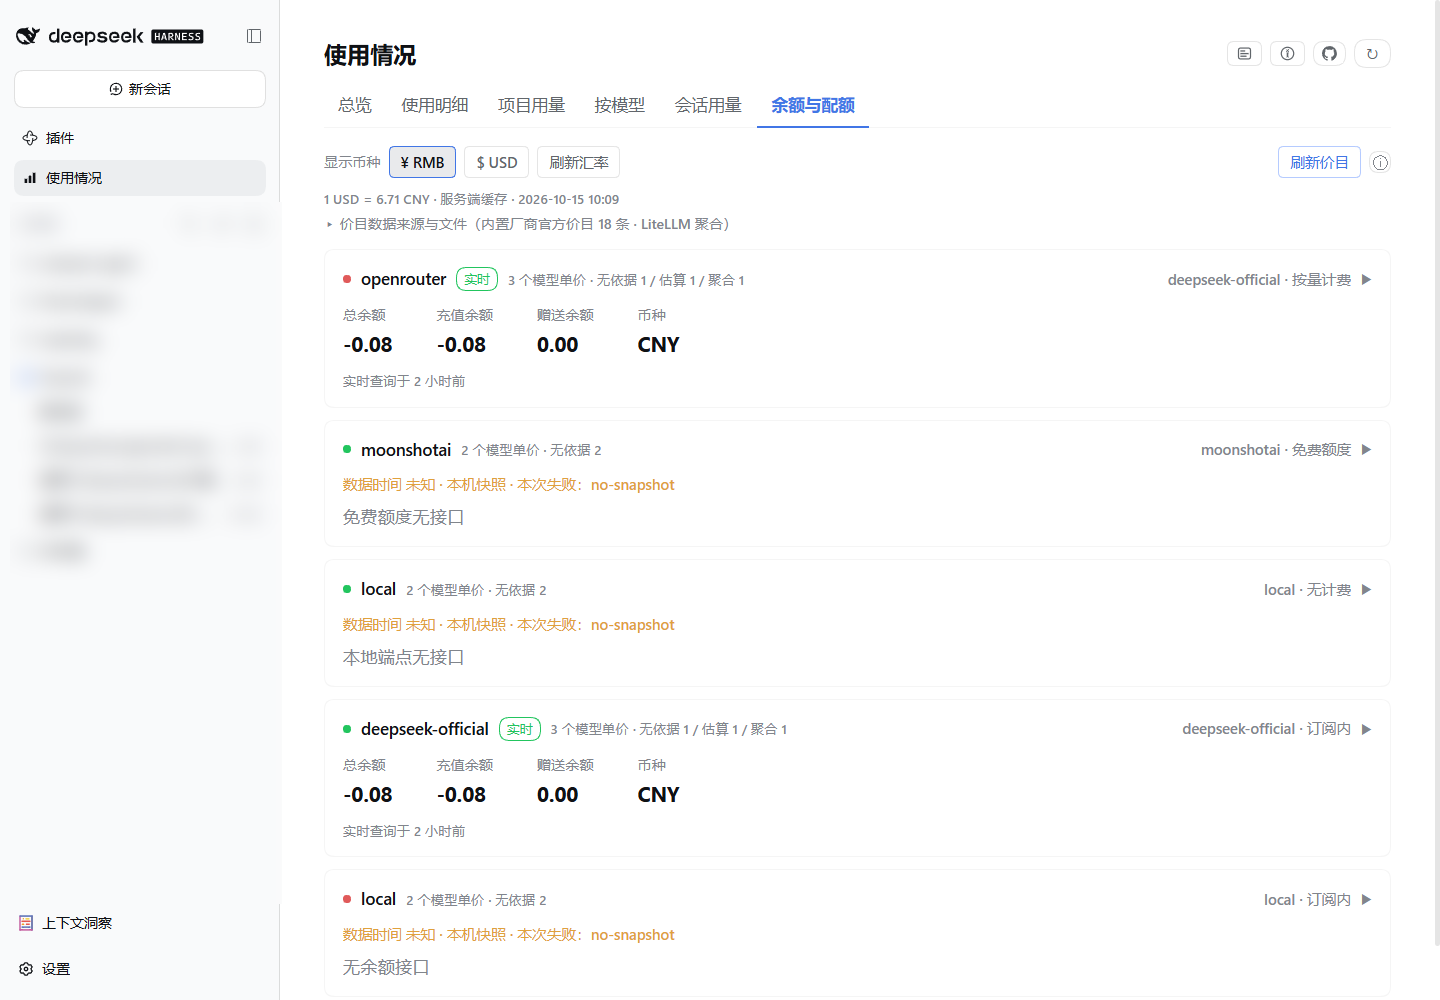Click the info circle icon in header
The width and height of the screenshot is (1440, 1000).
pyautogui.click(x=1287, y=54)
